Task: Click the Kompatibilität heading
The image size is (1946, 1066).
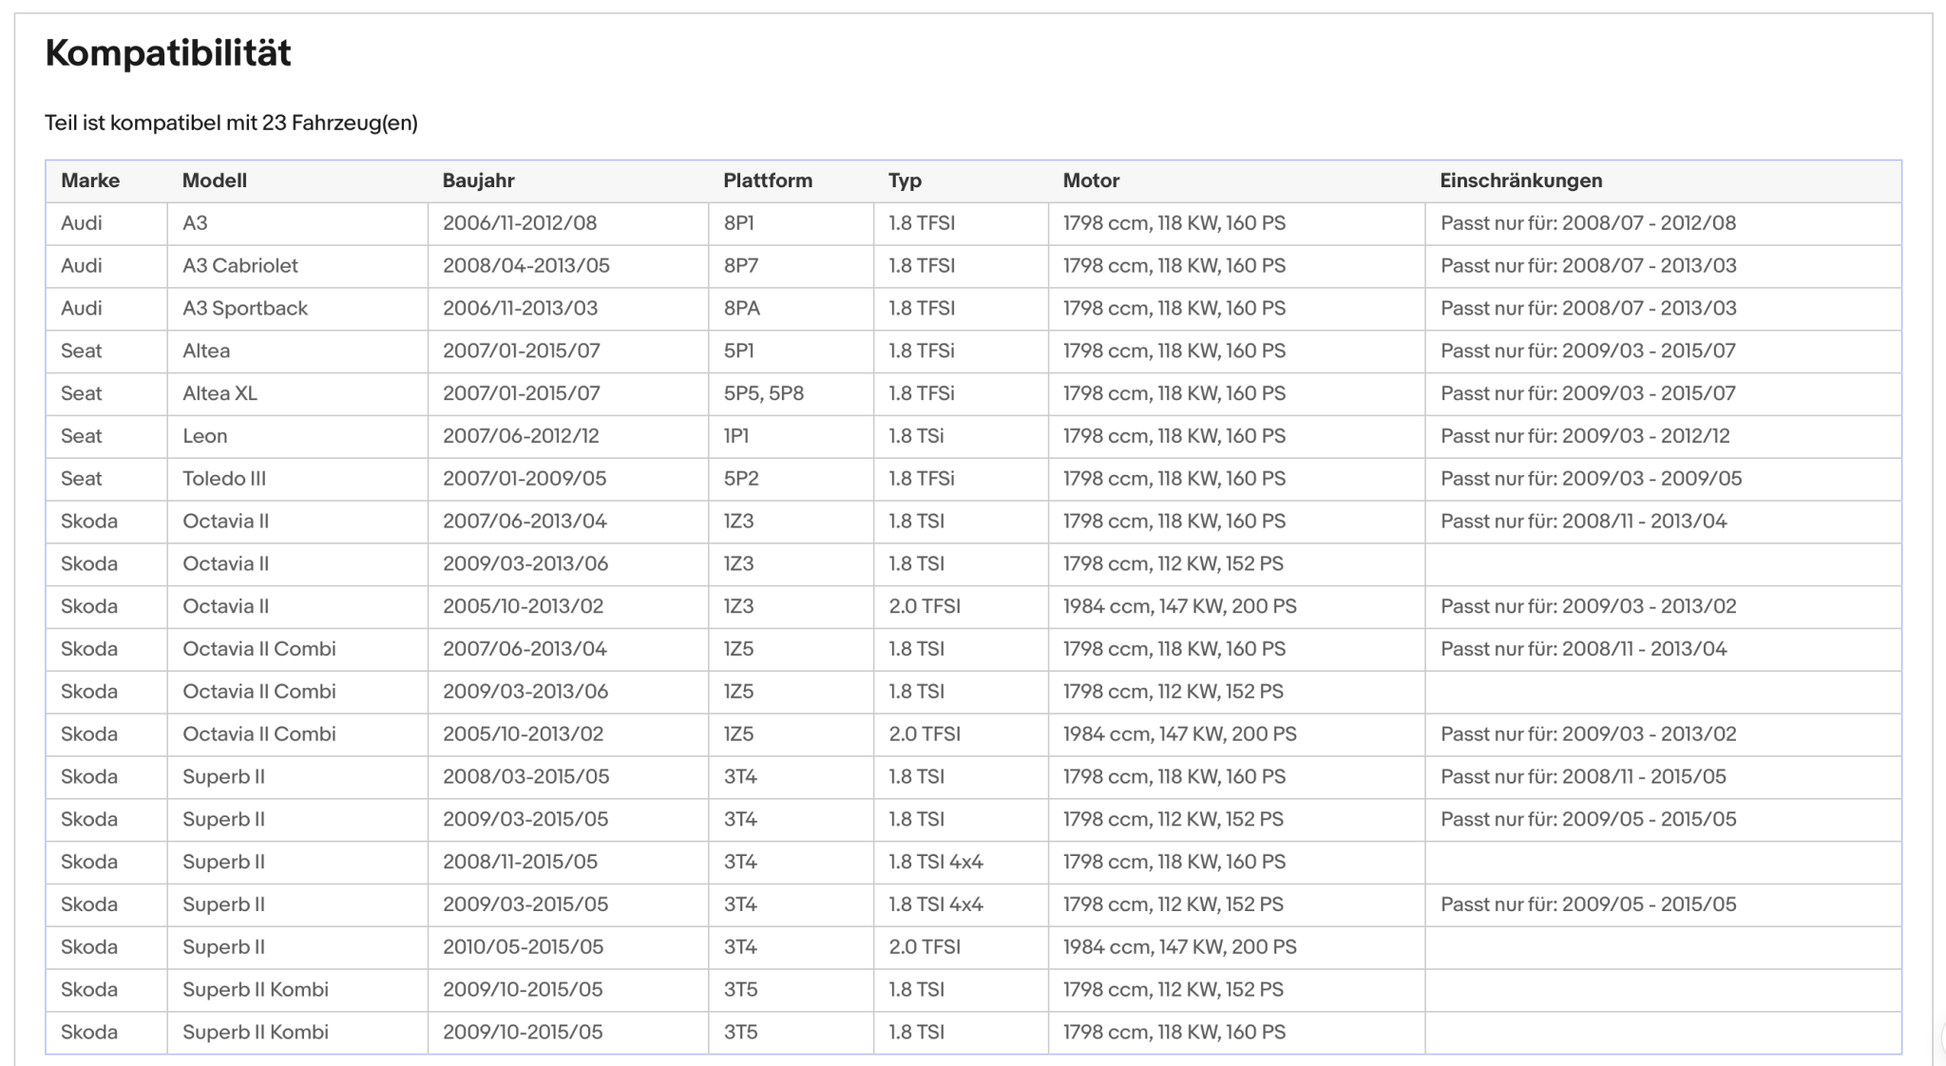Action: click(168, 53)
